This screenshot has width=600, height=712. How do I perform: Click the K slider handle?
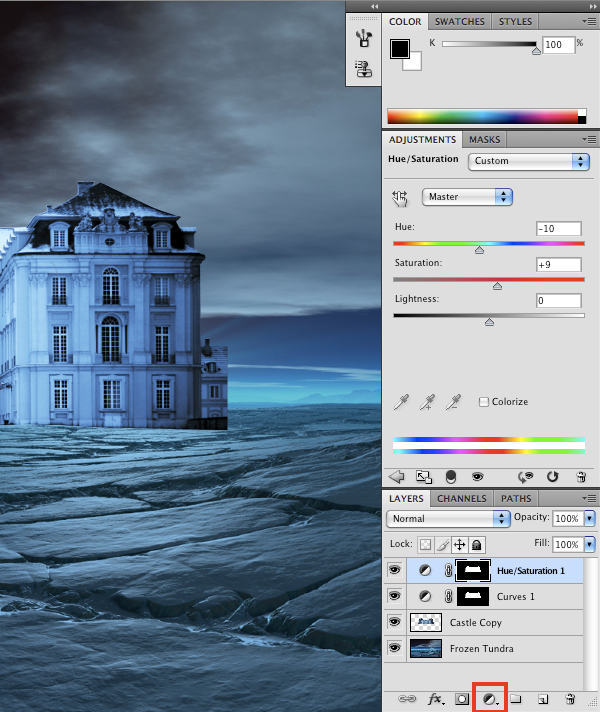click(536, 51)
